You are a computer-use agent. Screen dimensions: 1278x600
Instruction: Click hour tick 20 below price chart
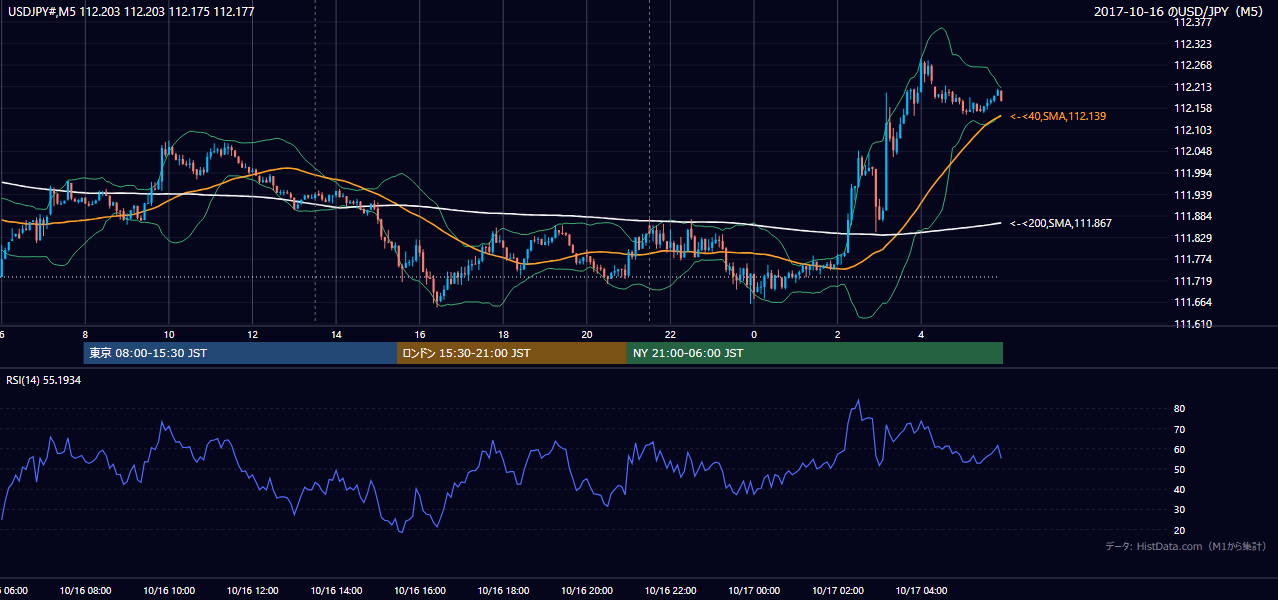(587, 335)
